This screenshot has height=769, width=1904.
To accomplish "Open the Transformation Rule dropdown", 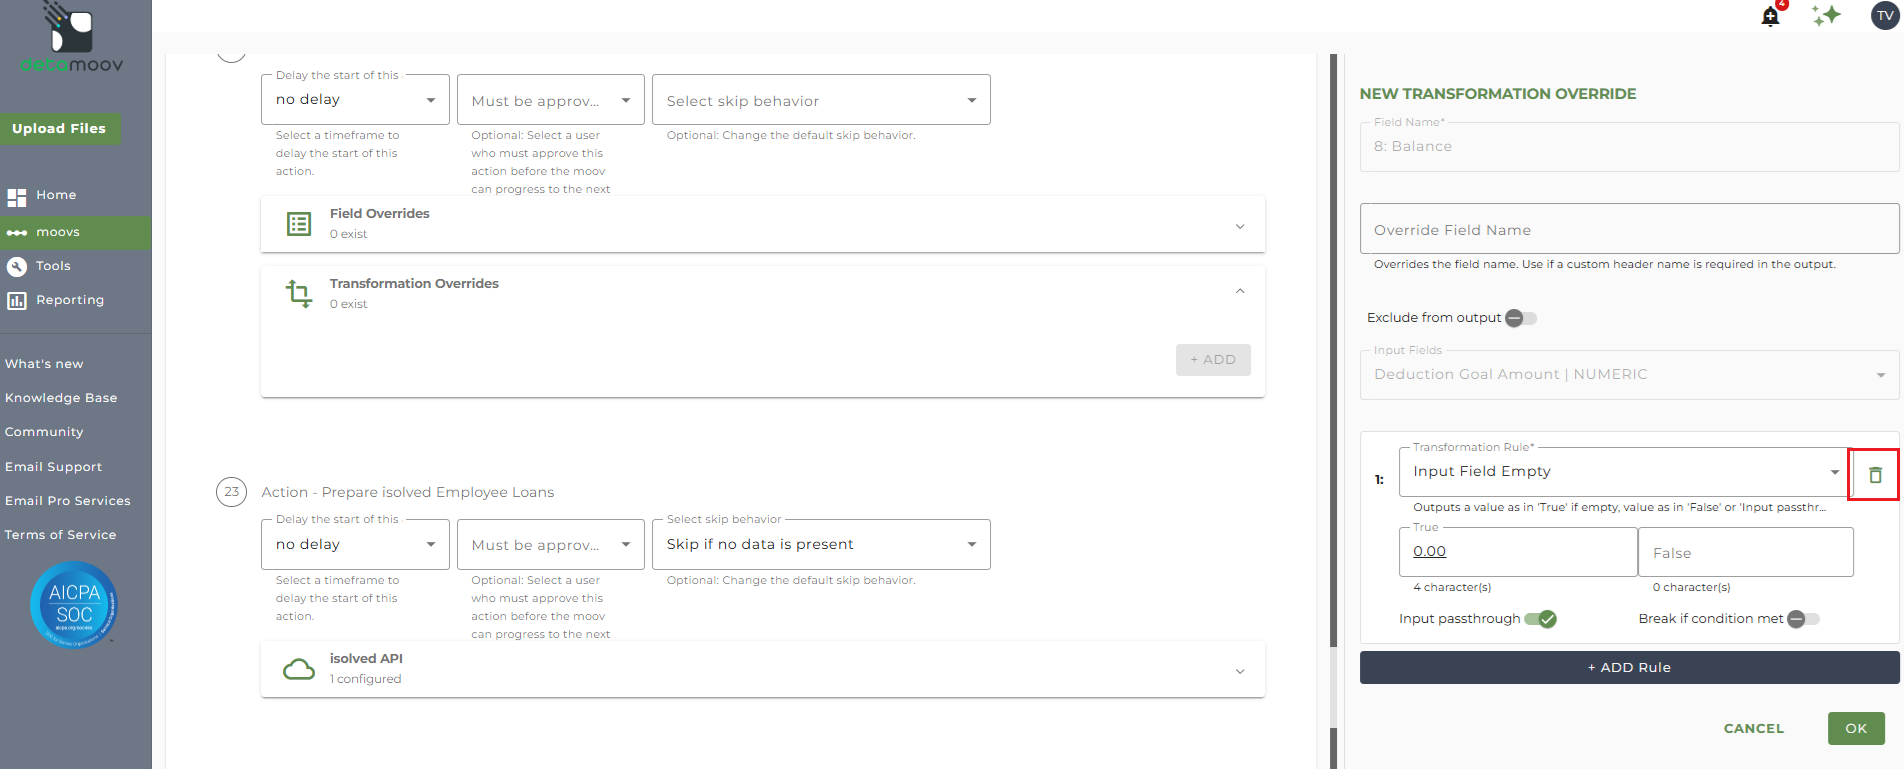I will coord(1624,472).
